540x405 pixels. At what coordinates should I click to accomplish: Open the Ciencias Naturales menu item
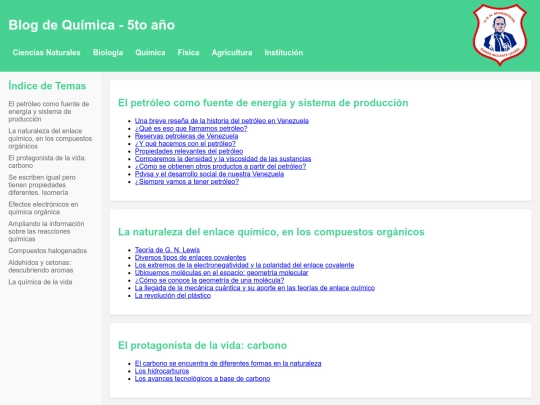pyautogui.click(x=46, y=53)
